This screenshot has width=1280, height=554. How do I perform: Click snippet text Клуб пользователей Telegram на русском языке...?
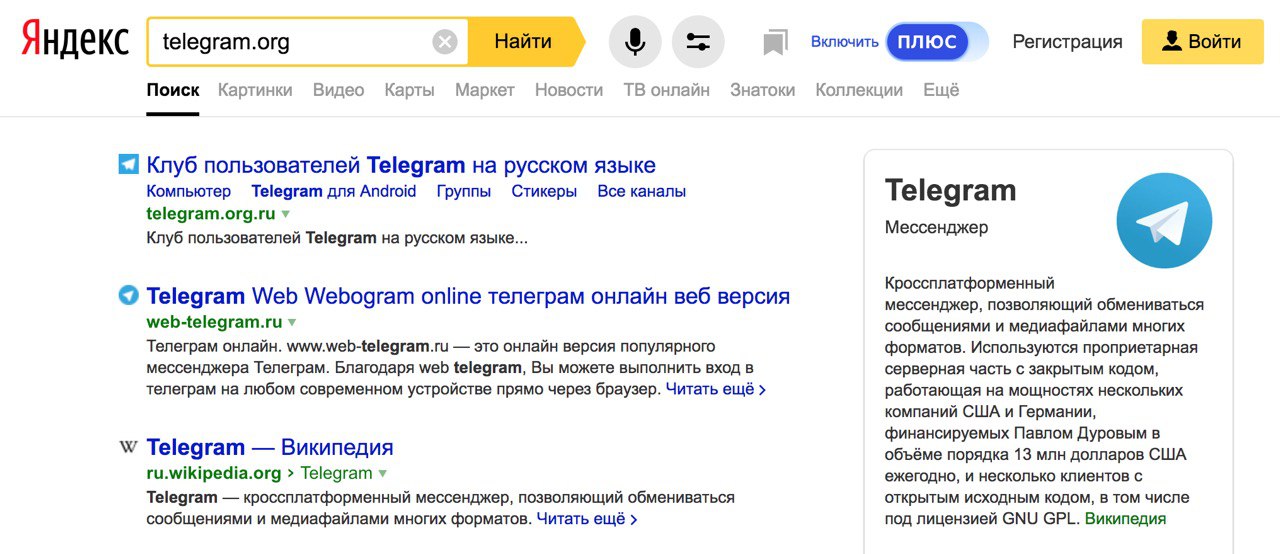337,238
